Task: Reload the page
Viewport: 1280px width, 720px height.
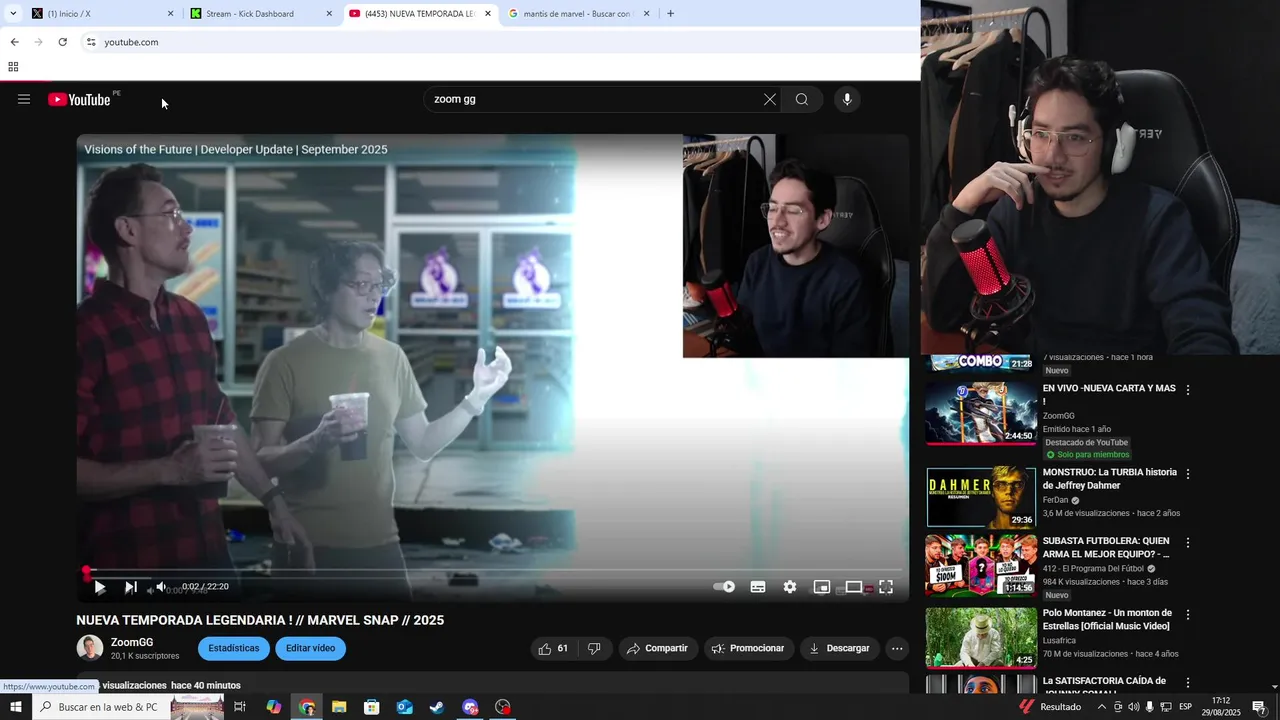Action: tap(62, 42)
